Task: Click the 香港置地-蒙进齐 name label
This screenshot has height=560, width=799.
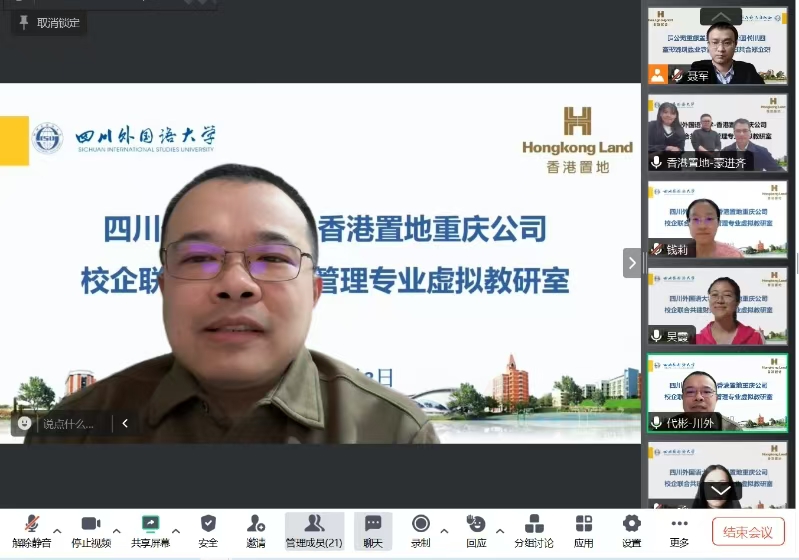Action: pyautogui.click(x=706, y=163)
